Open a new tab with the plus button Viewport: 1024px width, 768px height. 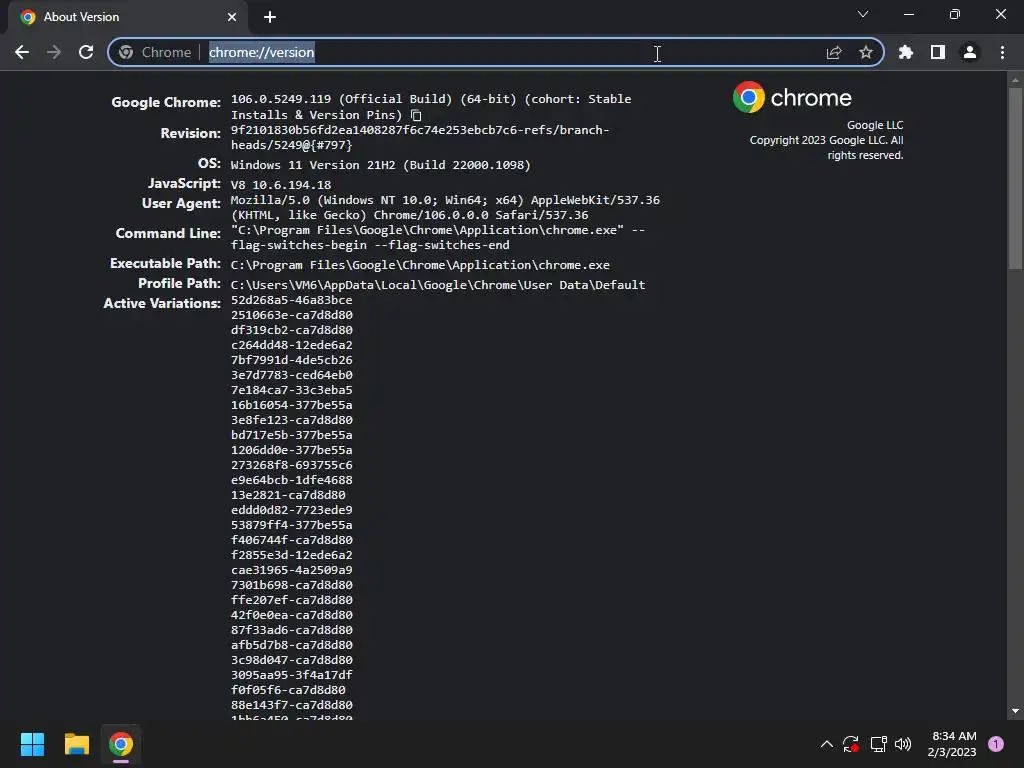tap(270, 17)
